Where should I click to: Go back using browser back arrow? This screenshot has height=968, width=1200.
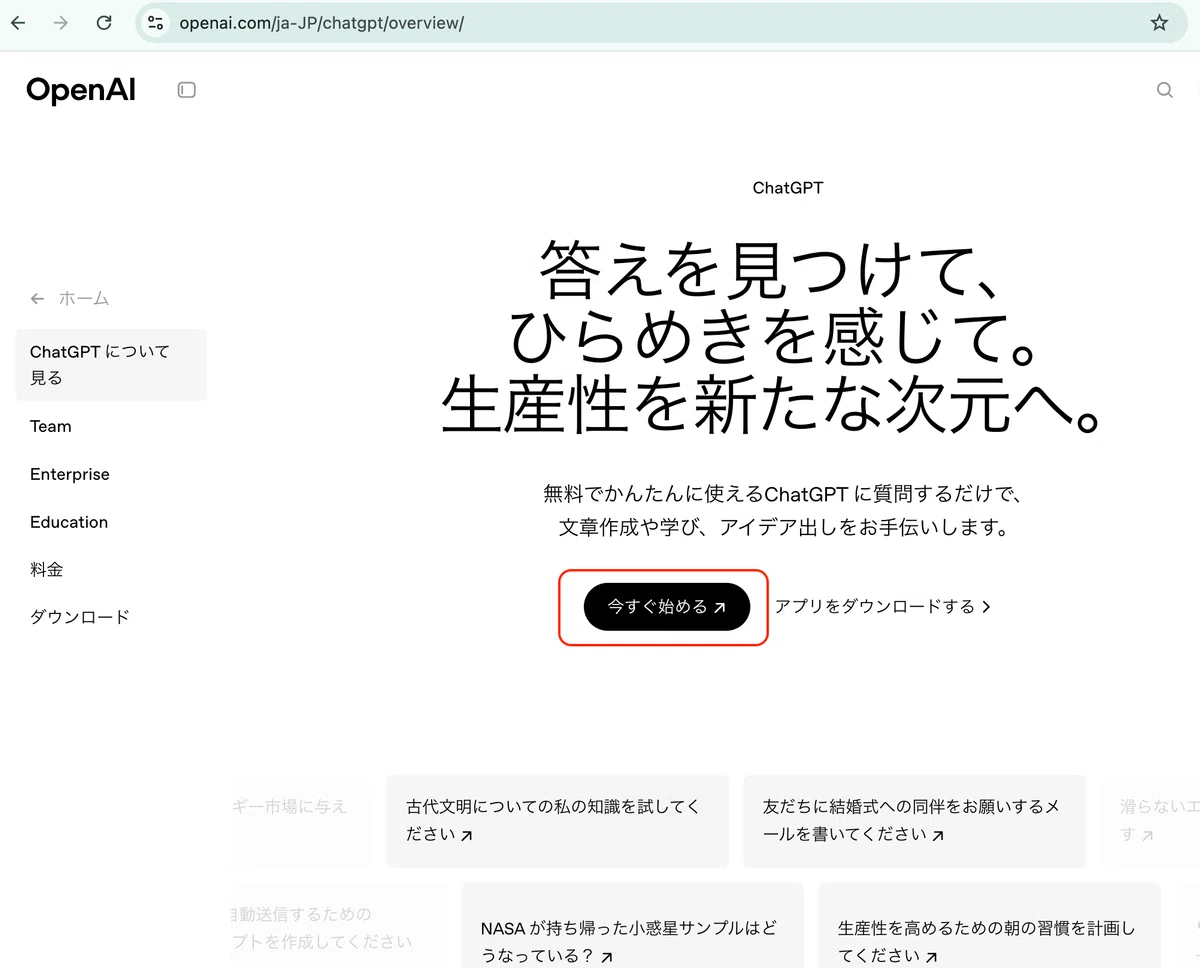18,23
